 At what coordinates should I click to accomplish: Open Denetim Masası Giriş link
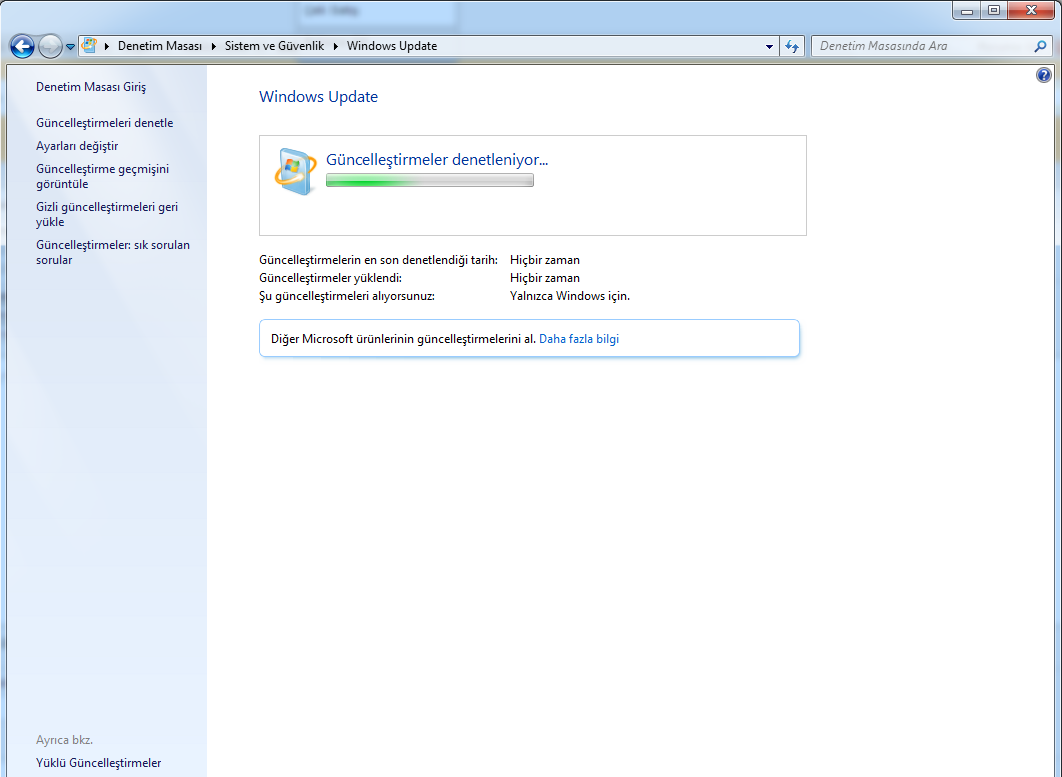point(91,87)
